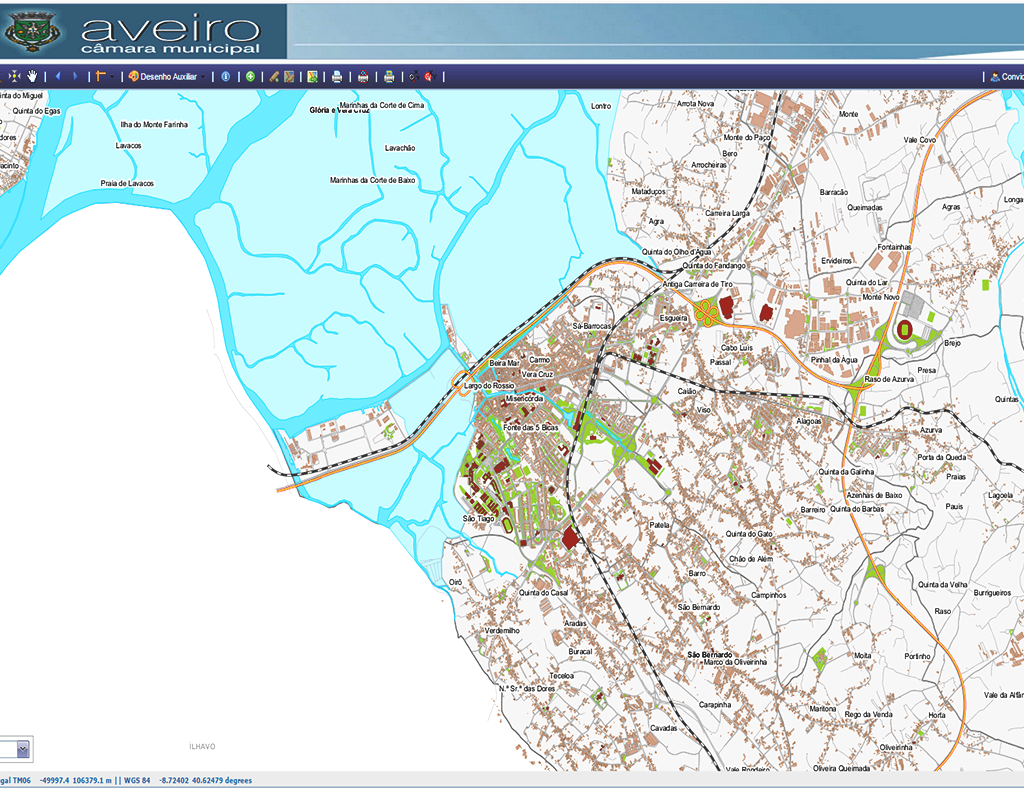Open the map image export icon
This screenshot has height=788, width=1024.
312,76
